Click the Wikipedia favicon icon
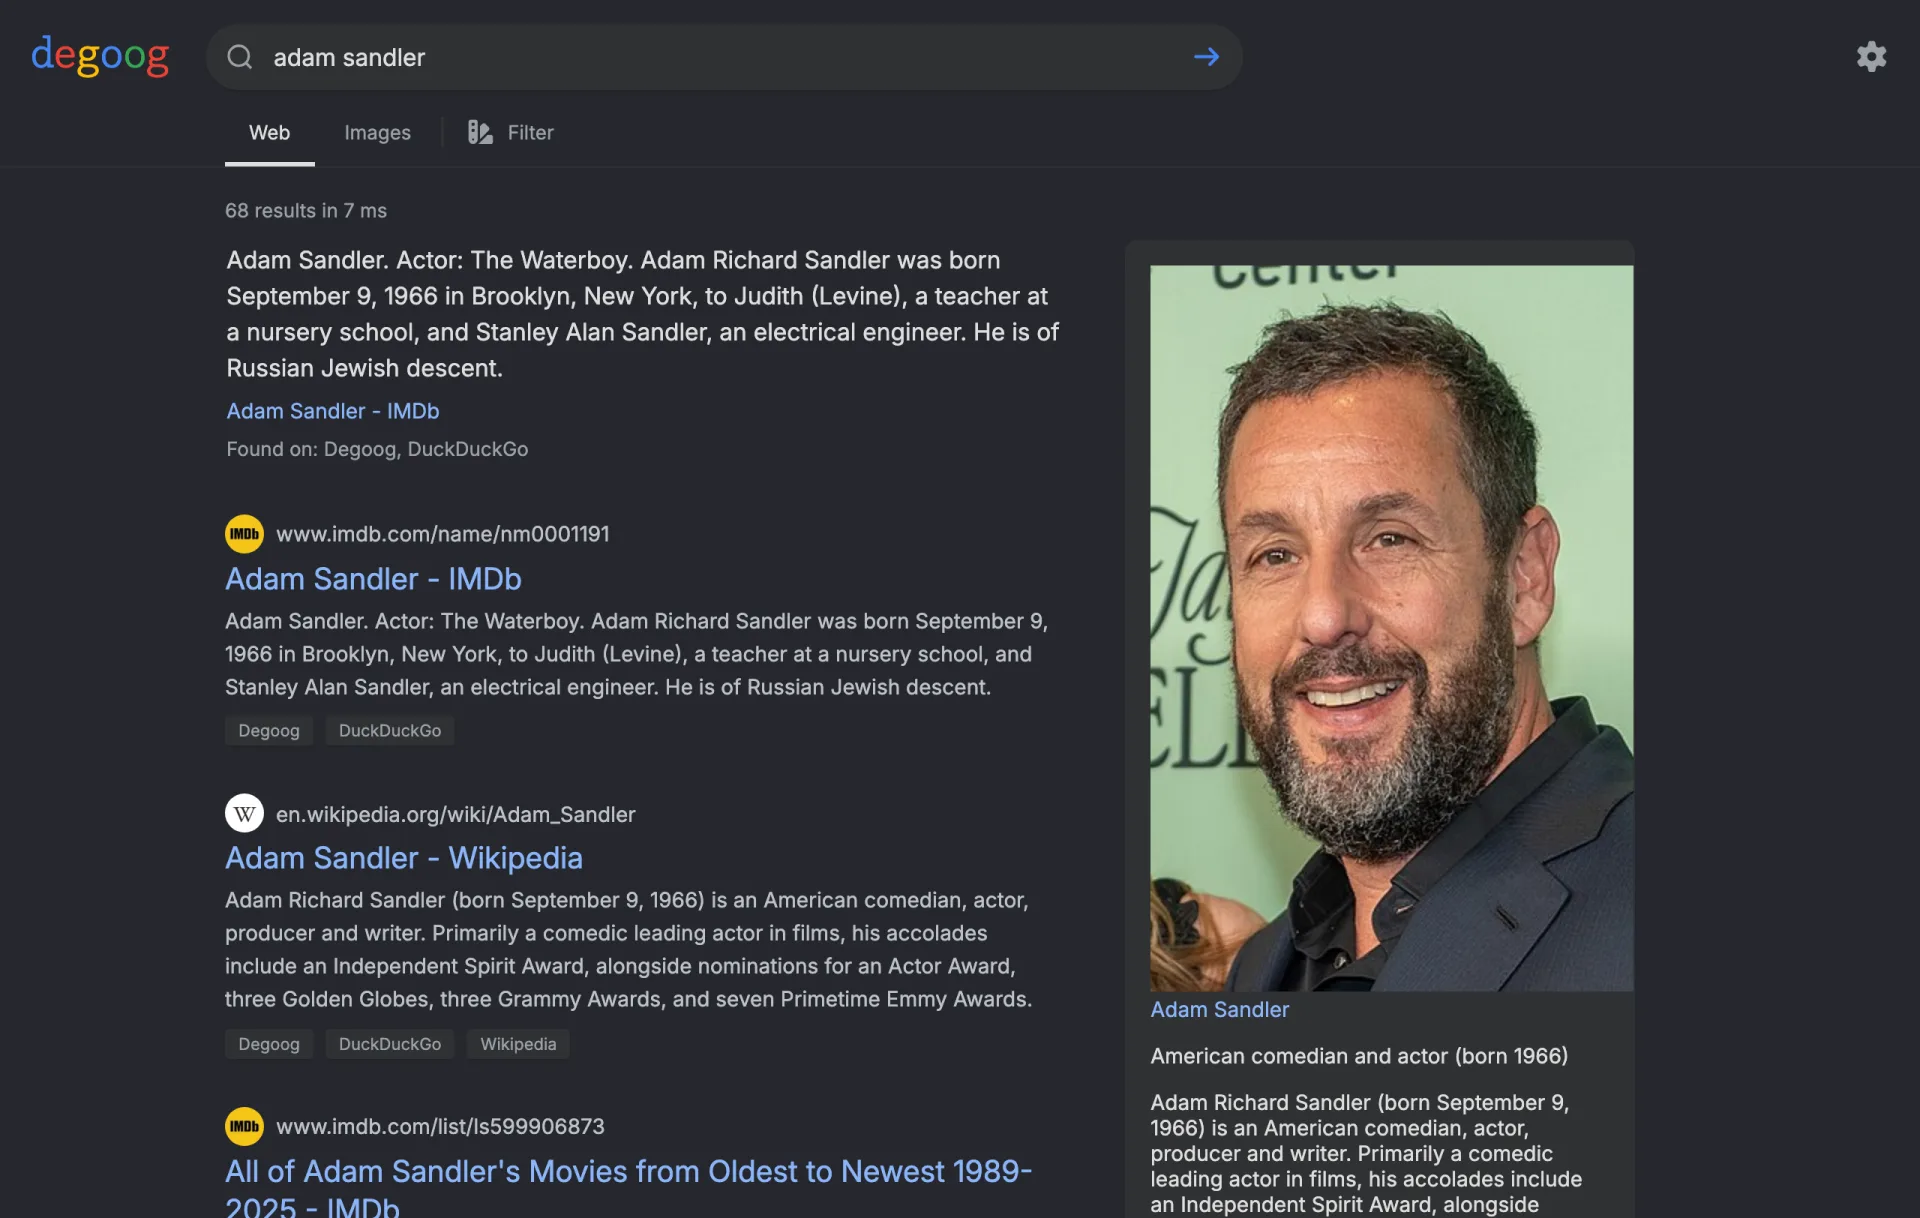 click(x=244, y=814)
